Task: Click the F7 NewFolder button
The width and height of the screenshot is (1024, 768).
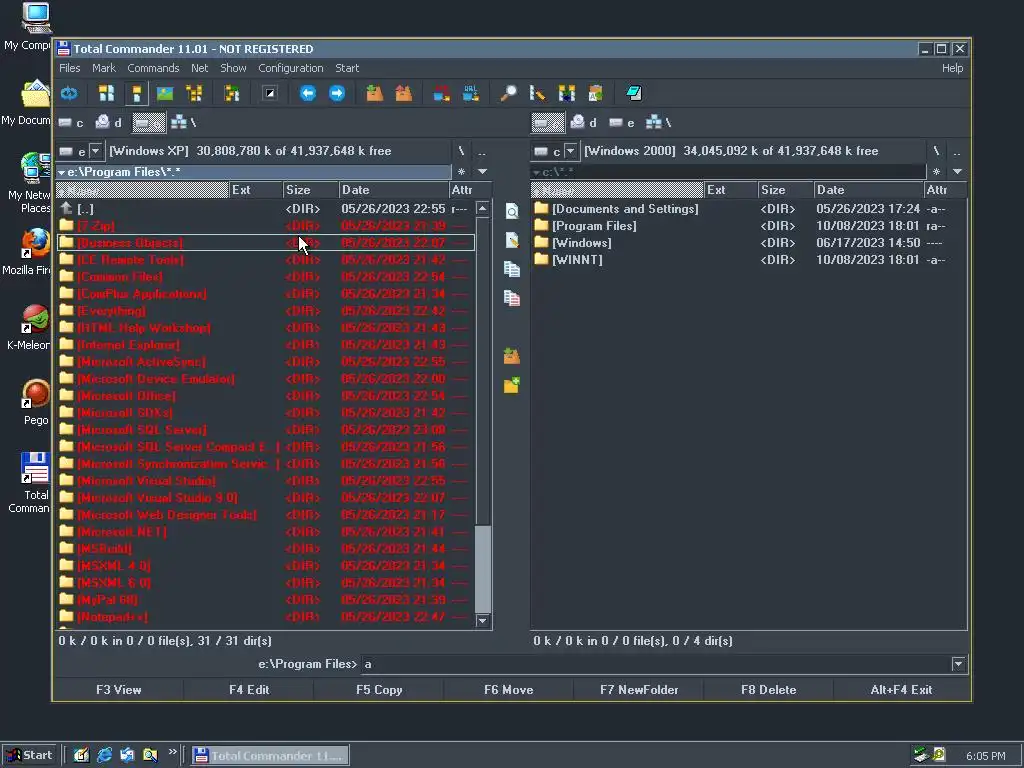Action: click(639, 690)
